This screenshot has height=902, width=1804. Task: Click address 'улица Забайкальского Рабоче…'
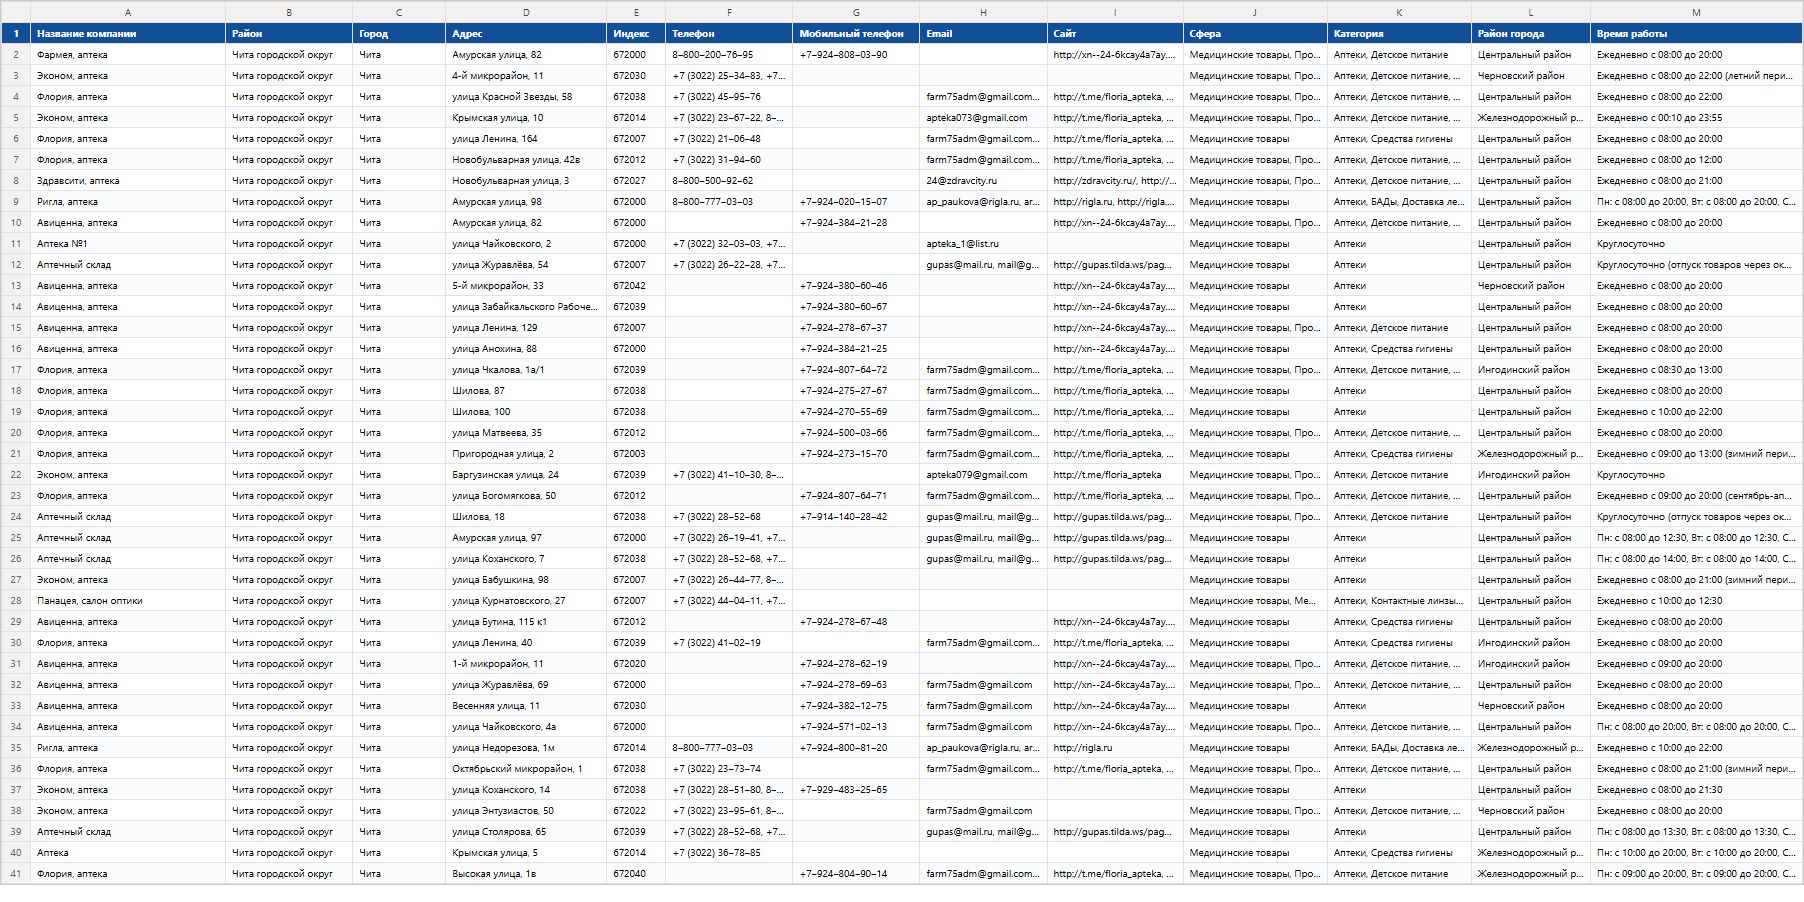click(x=526, y=307)
